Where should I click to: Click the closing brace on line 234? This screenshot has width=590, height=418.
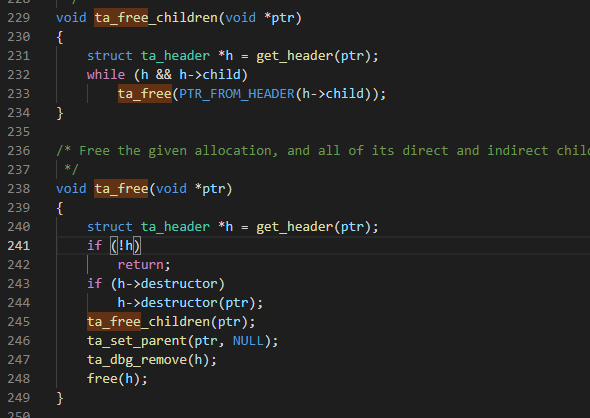pos(60,113)
